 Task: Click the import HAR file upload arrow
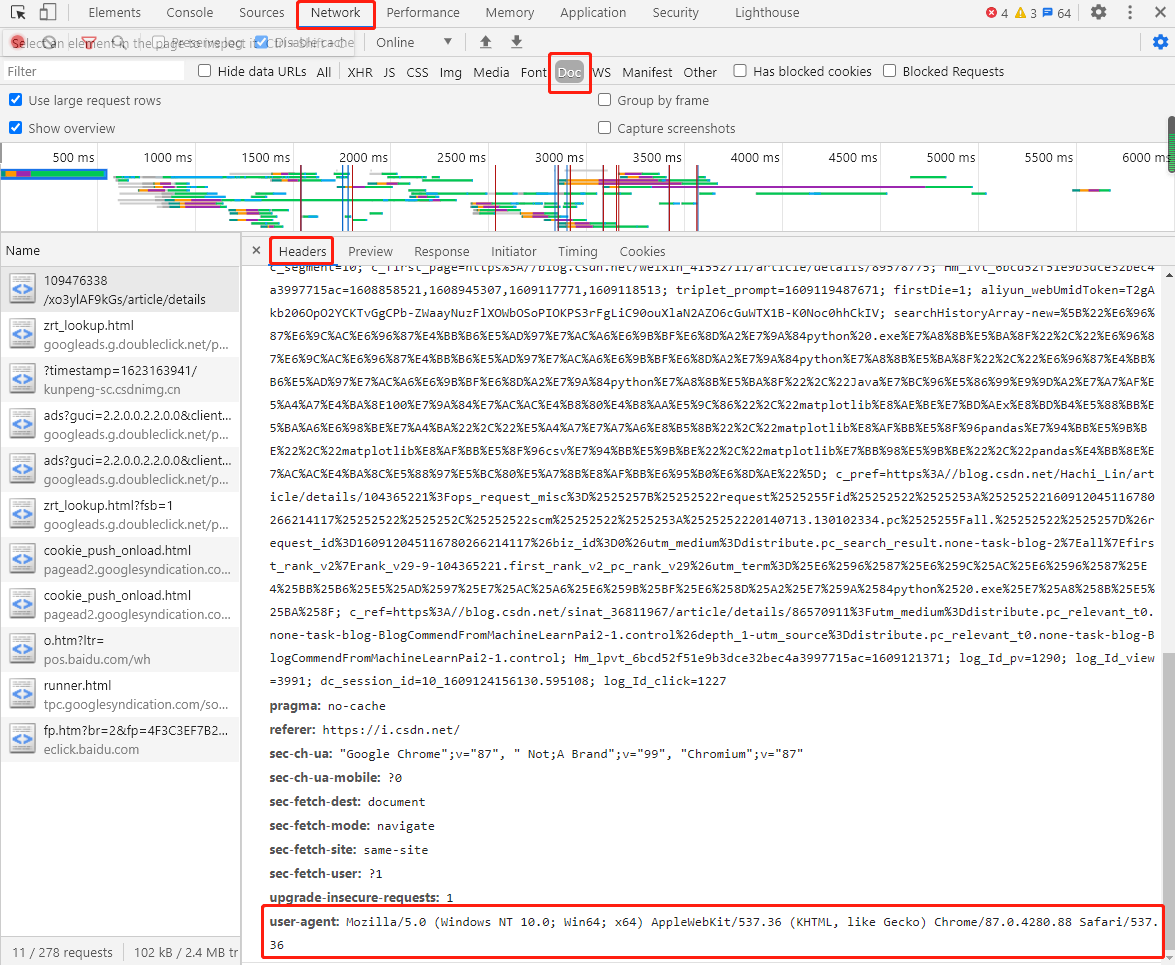(x=486, y=42)
